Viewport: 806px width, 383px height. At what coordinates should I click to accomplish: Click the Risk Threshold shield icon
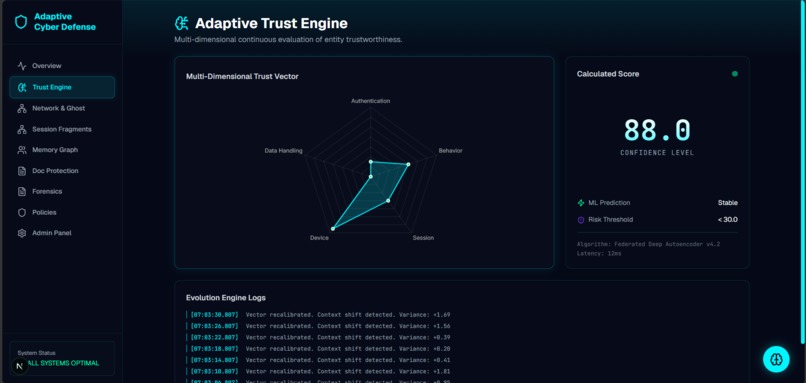click(x=581, y=220)
